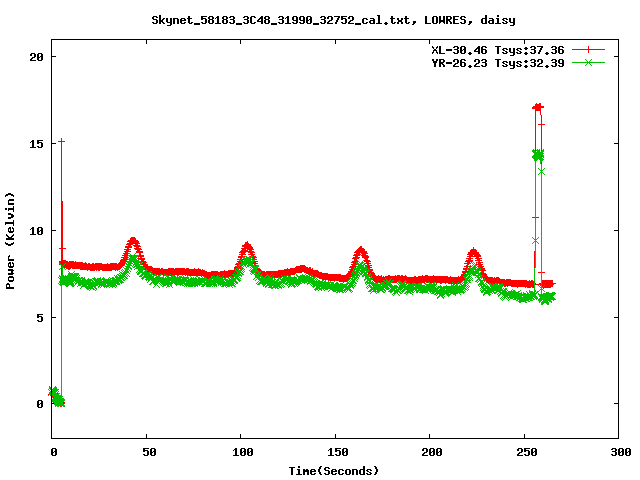Click the x-axis tick label 200
Viewport: 640px width, 480px height.
click(x=432, y=452)
